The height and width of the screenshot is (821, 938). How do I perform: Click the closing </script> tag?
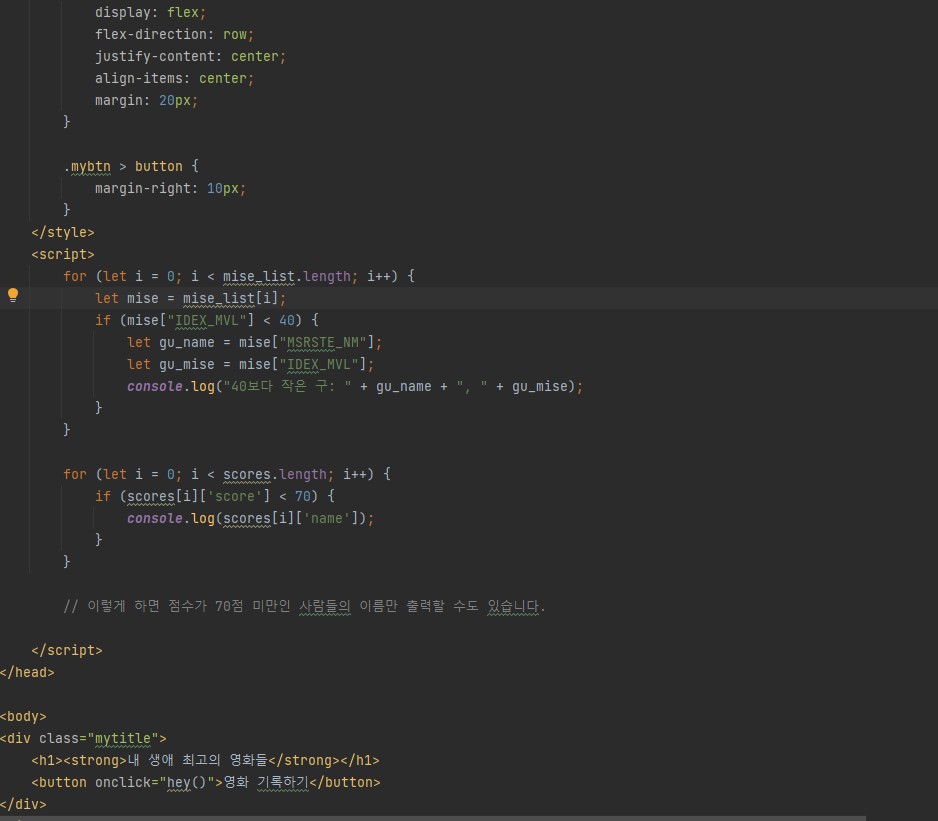pos(66,650)
